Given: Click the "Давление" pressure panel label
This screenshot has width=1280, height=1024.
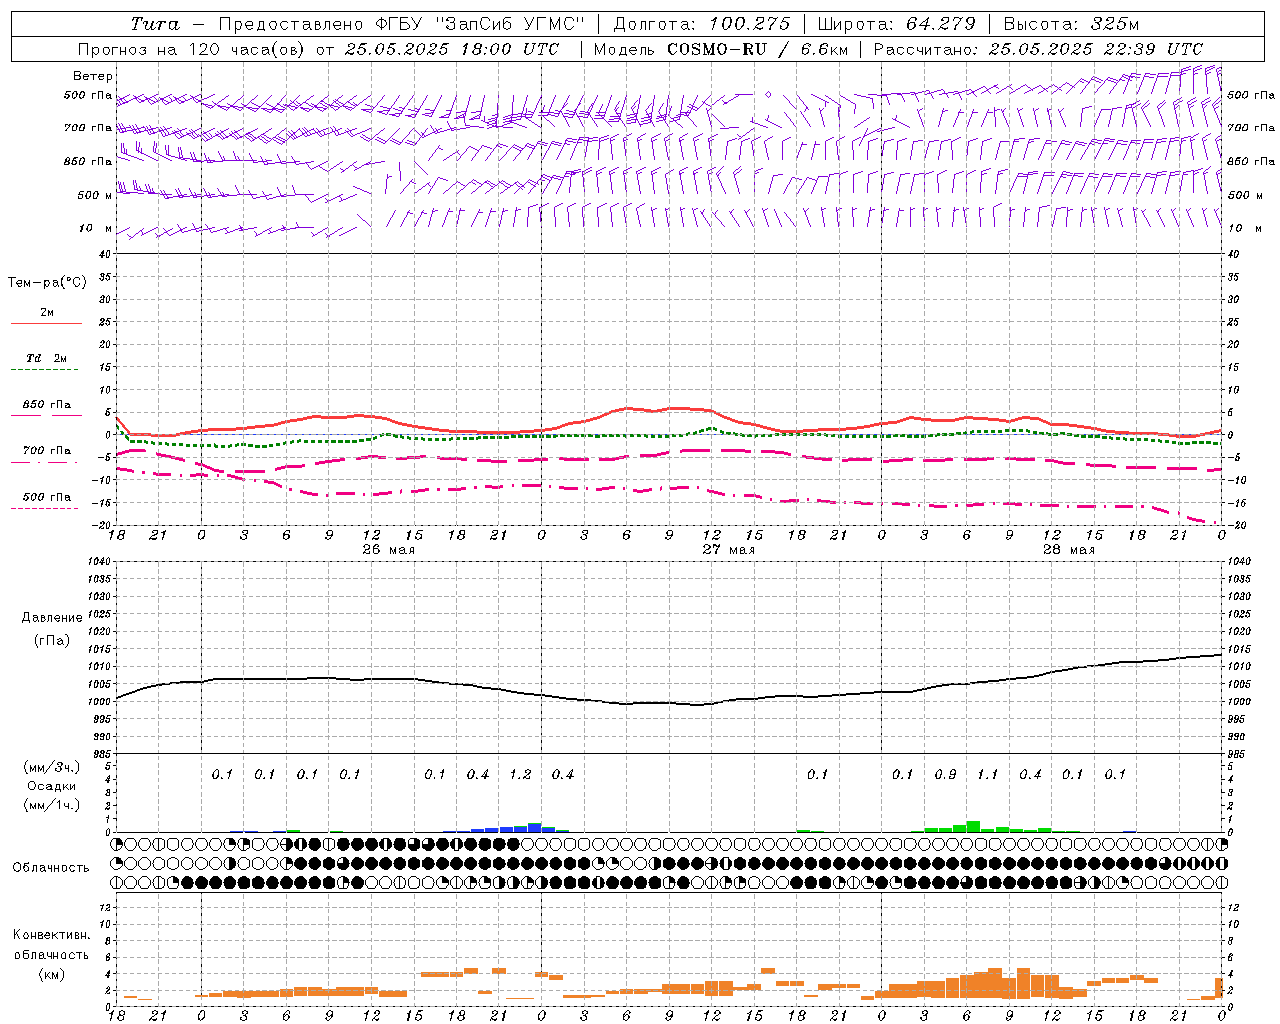Looking at the screenshot, I should pos(52,618).
